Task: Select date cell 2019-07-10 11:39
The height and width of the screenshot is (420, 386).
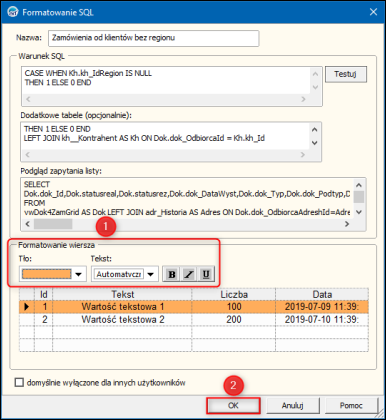Action: tap(322, 319)
